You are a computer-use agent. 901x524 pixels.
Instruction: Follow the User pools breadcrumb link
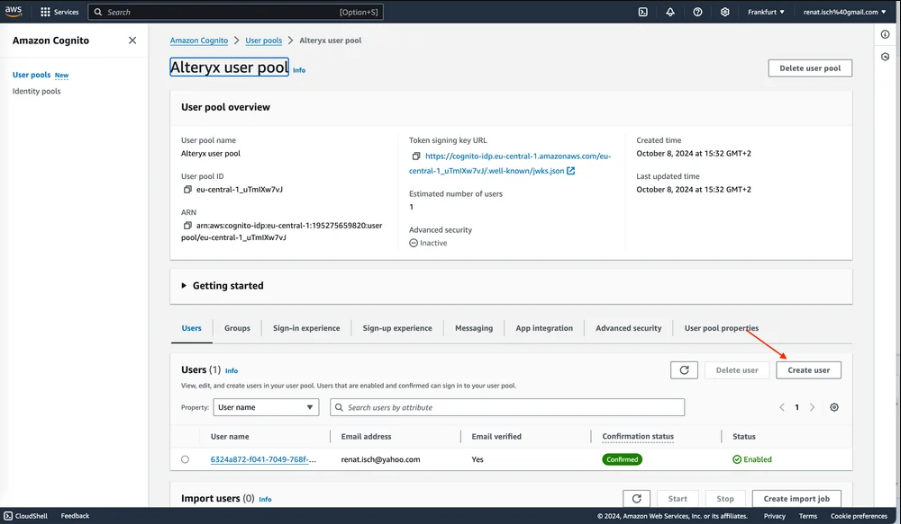[264, 40]
